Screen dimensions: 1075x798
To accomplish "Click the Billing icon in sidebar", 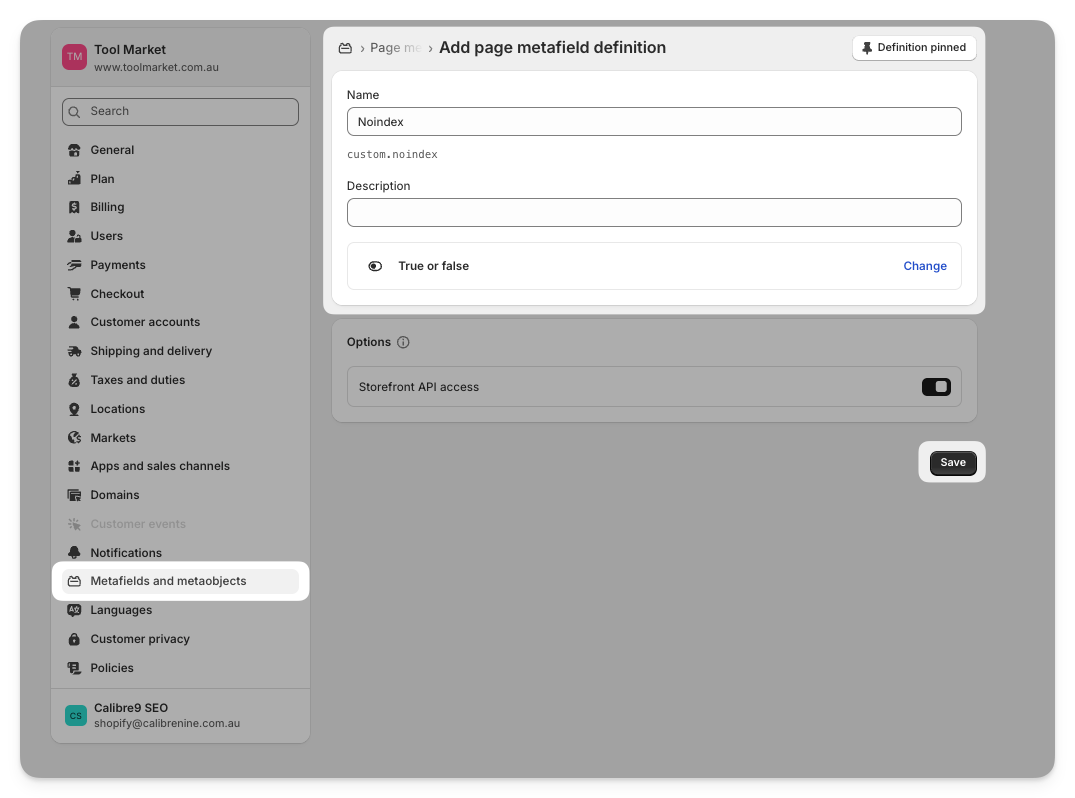I will coord(74,208).
